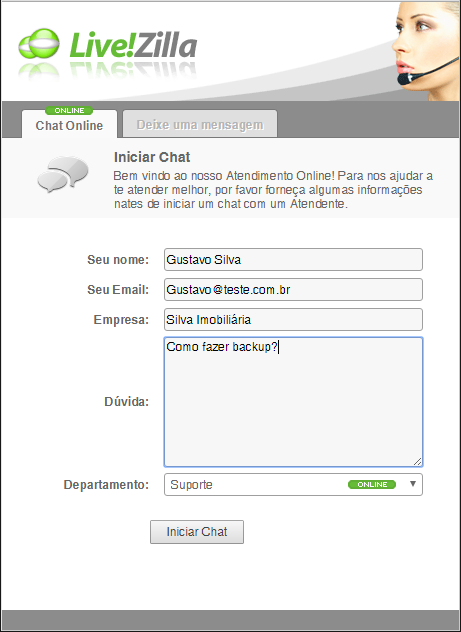Click the green LiveZilla logo bubbles icon
This screenshot has width=461, height=632.
coord(39,44)
